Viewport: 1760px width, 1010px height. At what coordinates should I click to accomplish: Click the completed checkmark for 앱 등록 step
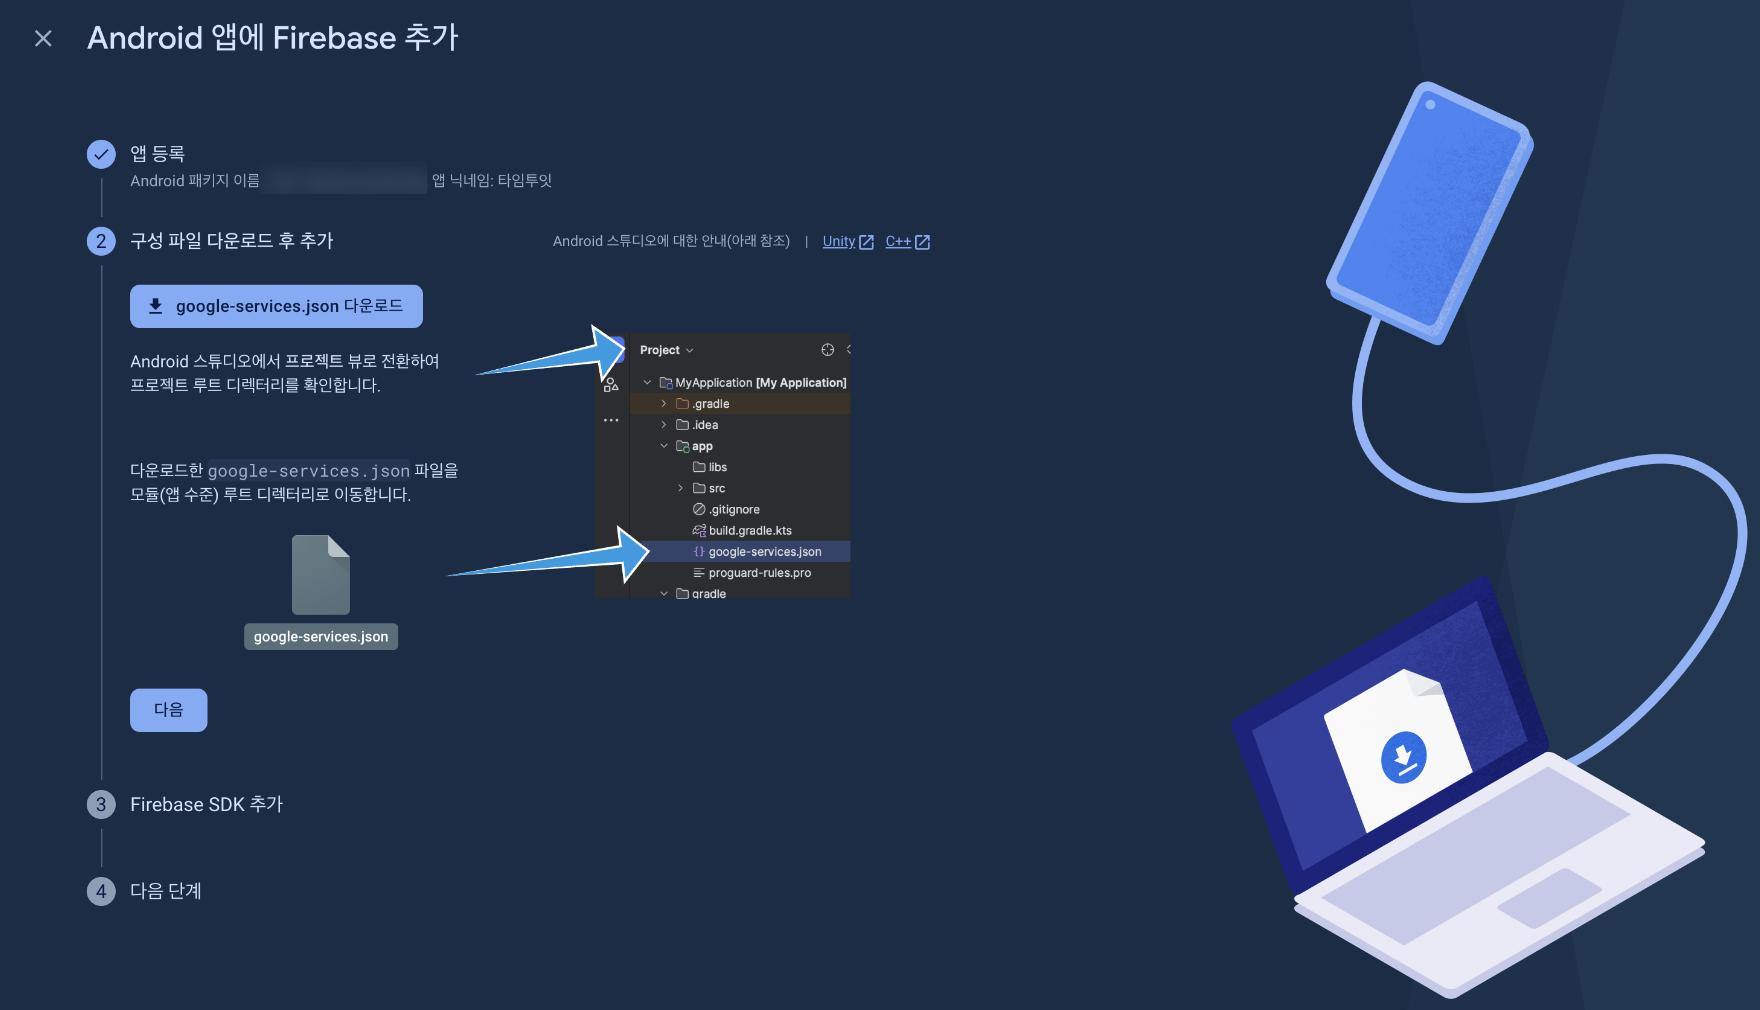101,154
